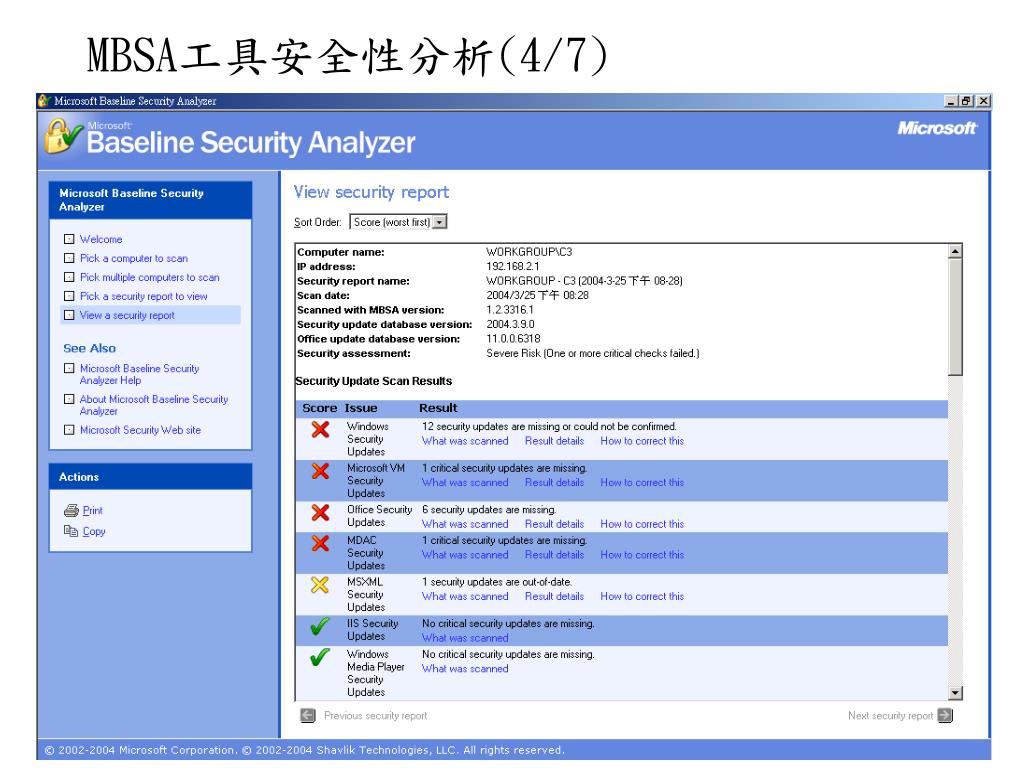Click the Copy action link

click(94, 532)
